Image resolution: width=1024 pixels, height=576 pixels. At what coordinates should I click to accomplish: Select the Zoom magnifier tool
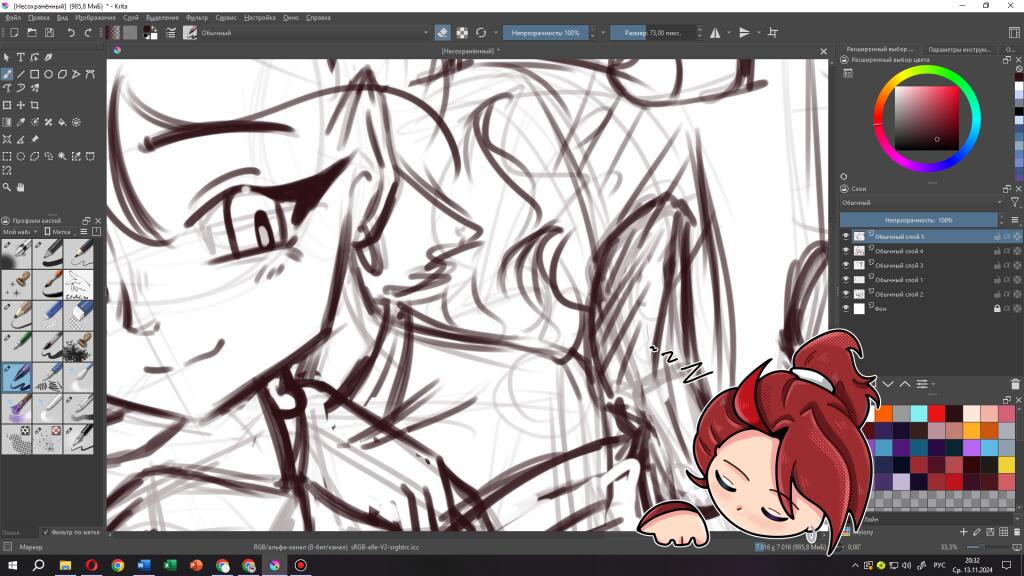pos(7,187)
